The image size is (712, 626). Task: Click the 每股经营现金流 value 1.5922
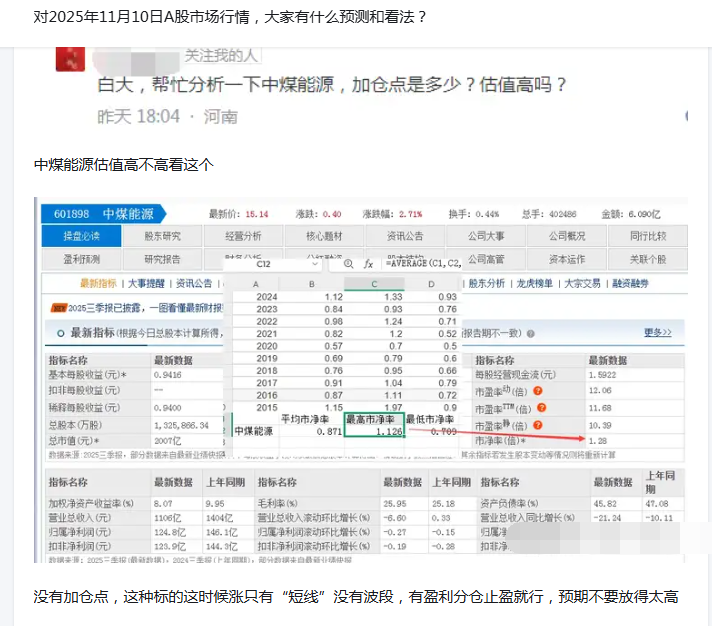click(x=602, y=375)
